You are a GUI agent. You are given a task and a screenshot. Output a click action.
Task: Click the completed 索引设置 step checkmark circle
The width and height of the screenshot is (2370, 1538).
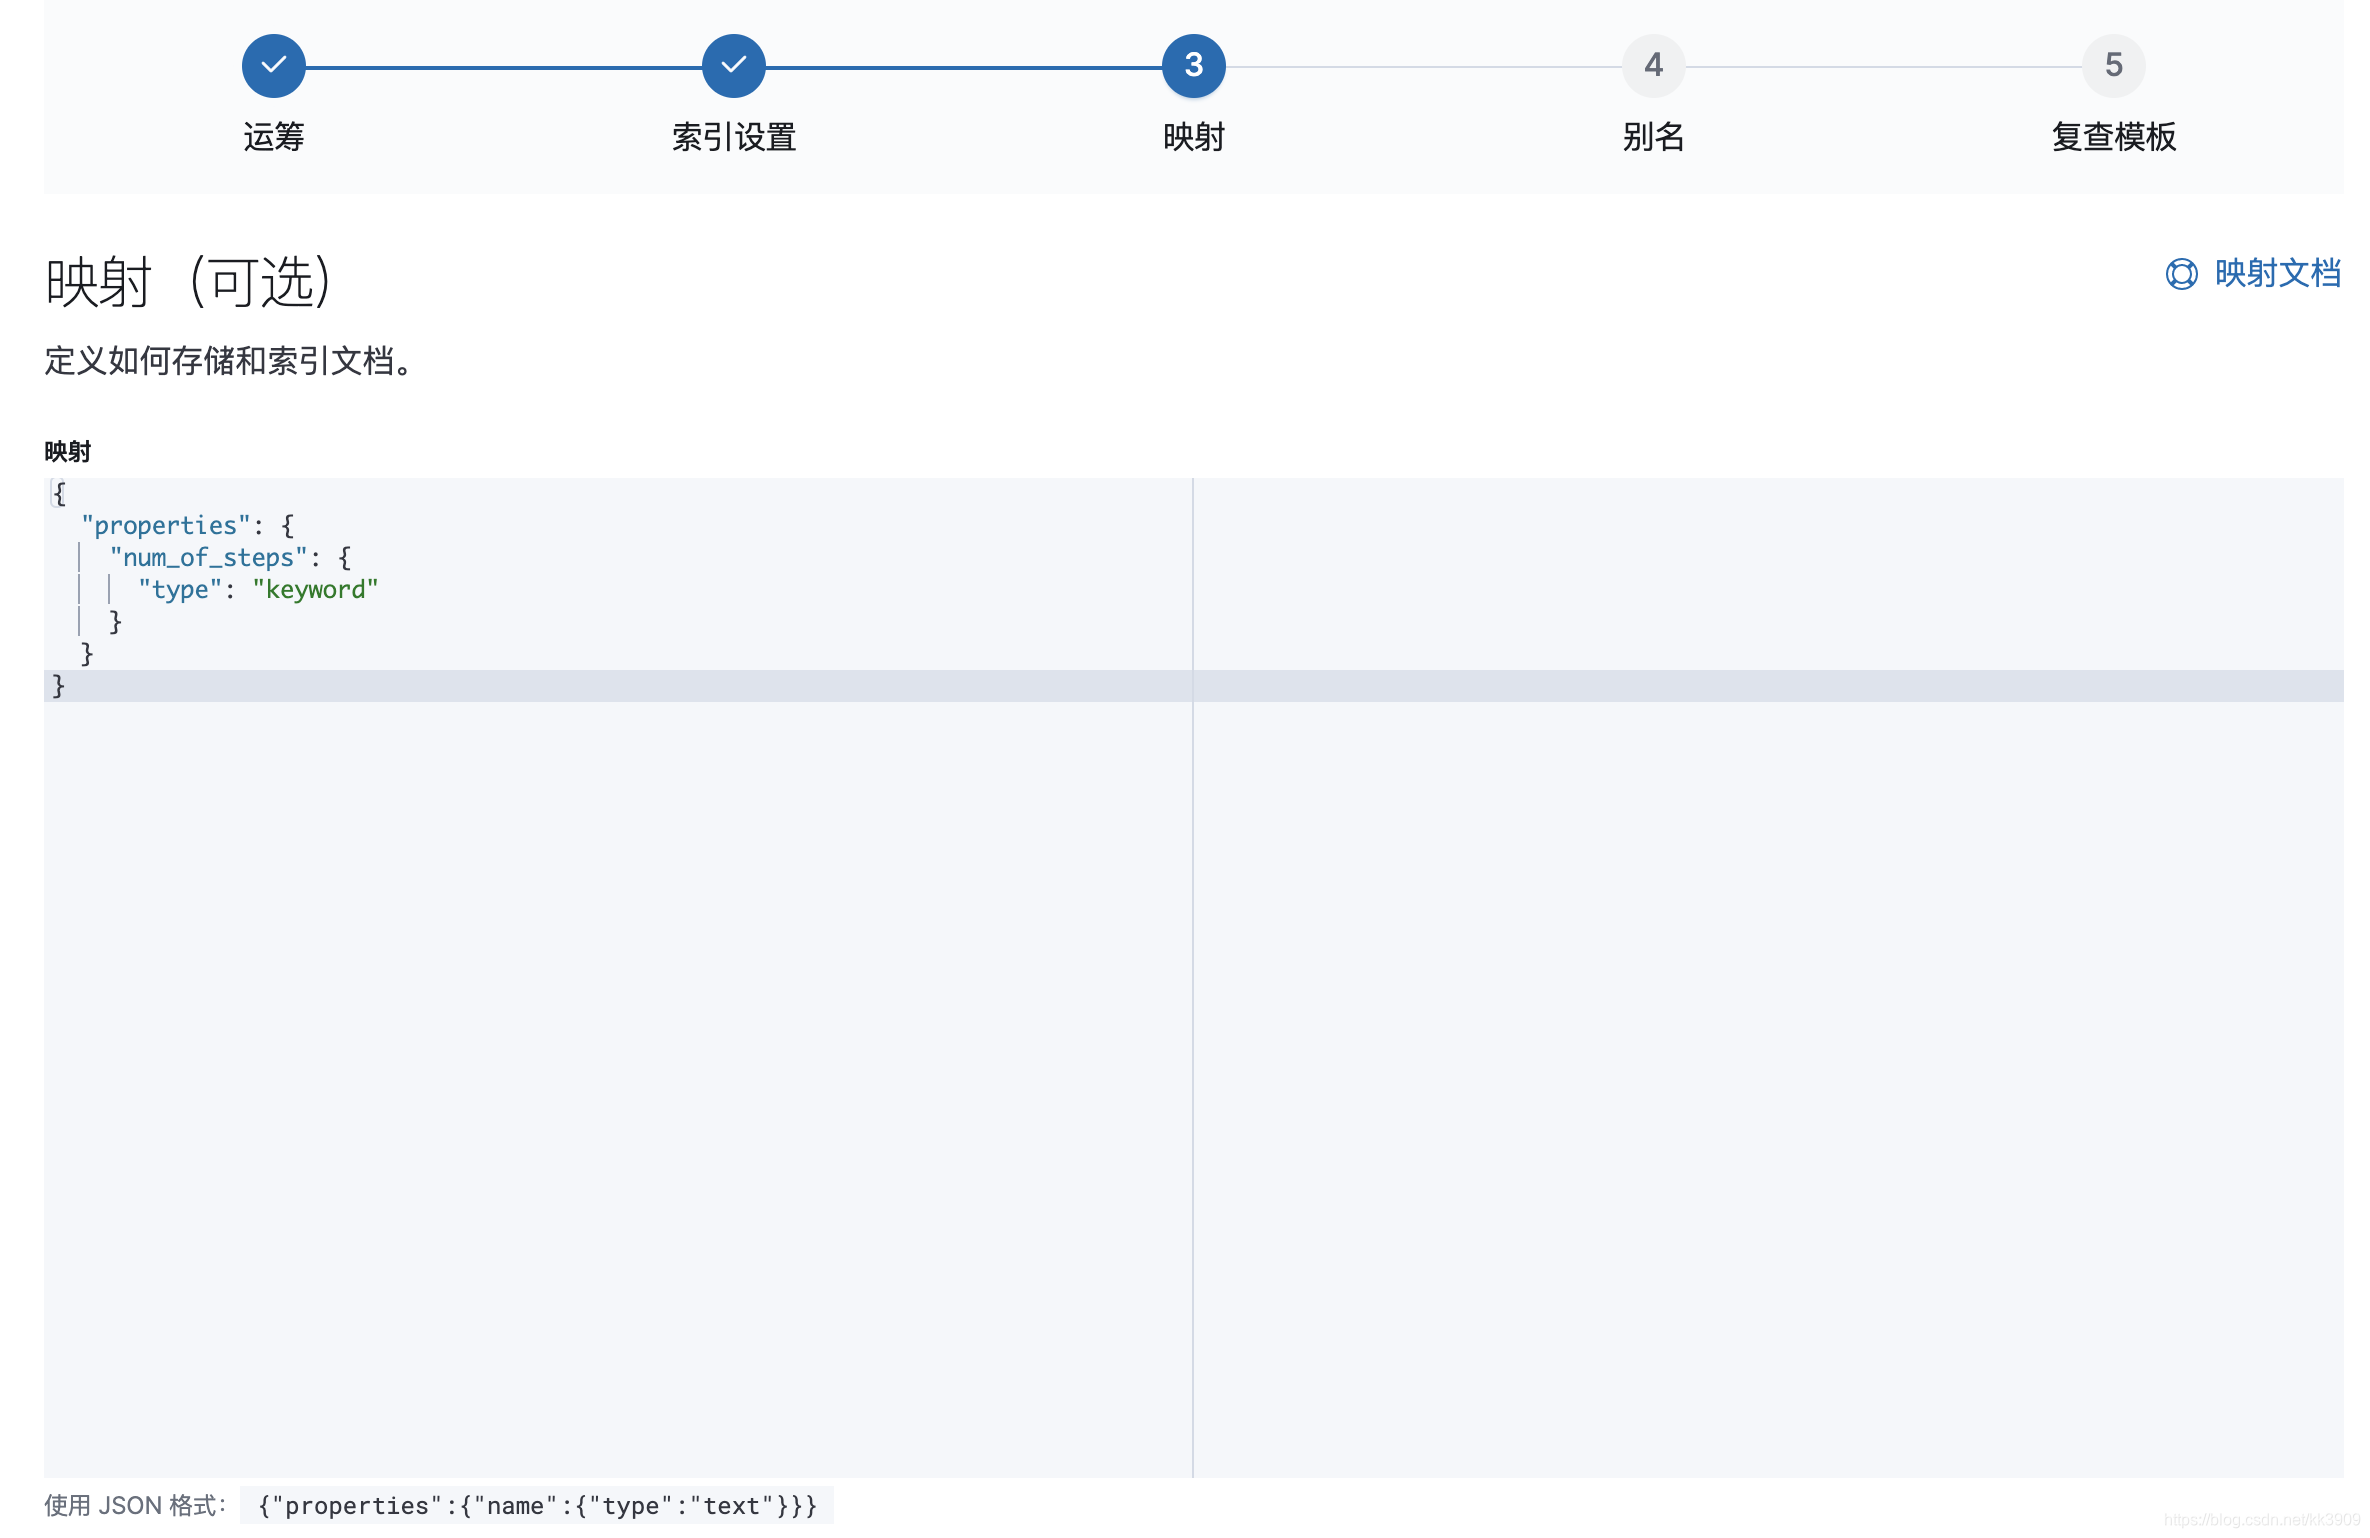[x=733, y=66]
